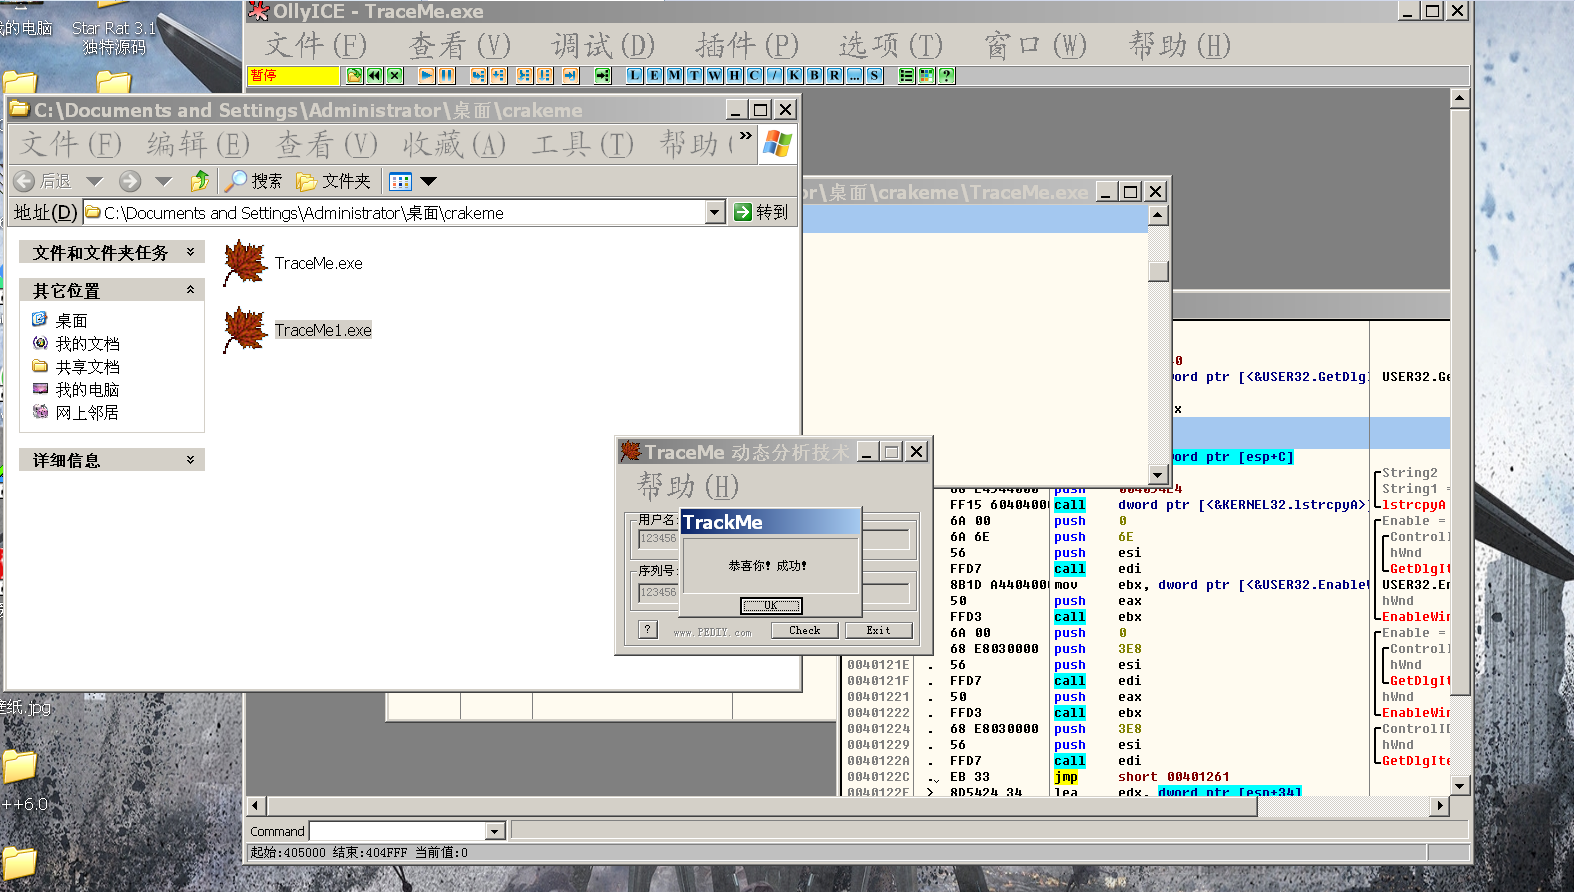Open the Command bar history dropdown

[x=494, y=831]
